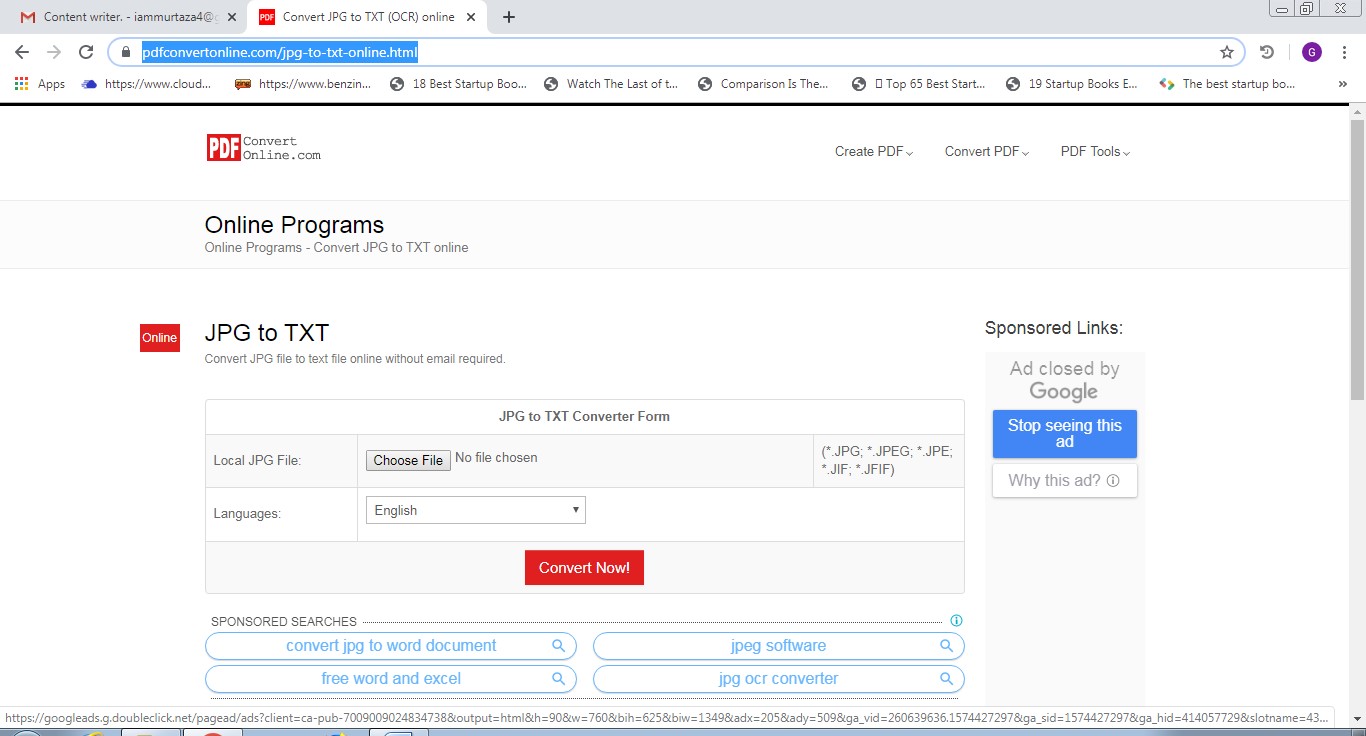The image size is (1366, 736).
Task: Open the Watch The Last of bookmark
Action: pyautogui.click(x=611, y=84)
